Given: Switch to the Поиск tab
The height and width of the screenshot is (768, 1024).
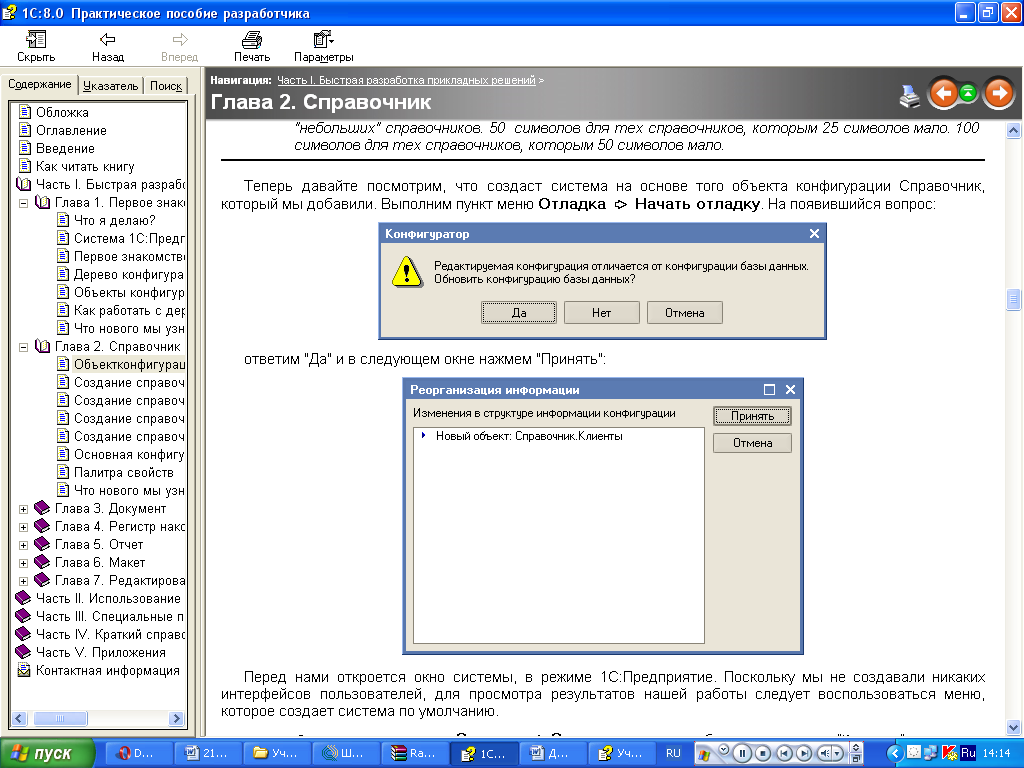Looking at the screenshot, I should 166,86.
